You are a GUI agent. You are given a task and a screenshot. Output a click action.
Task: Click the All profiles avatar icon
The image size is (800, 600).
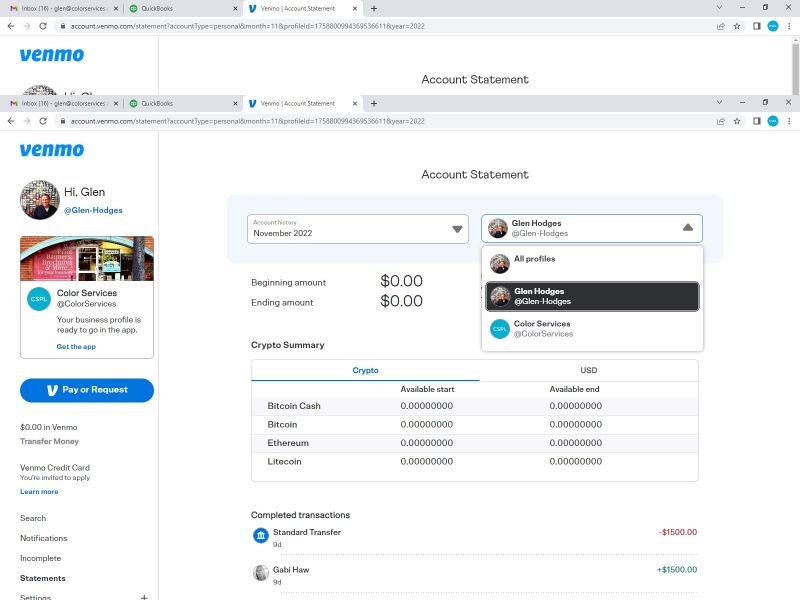point(499,264)
